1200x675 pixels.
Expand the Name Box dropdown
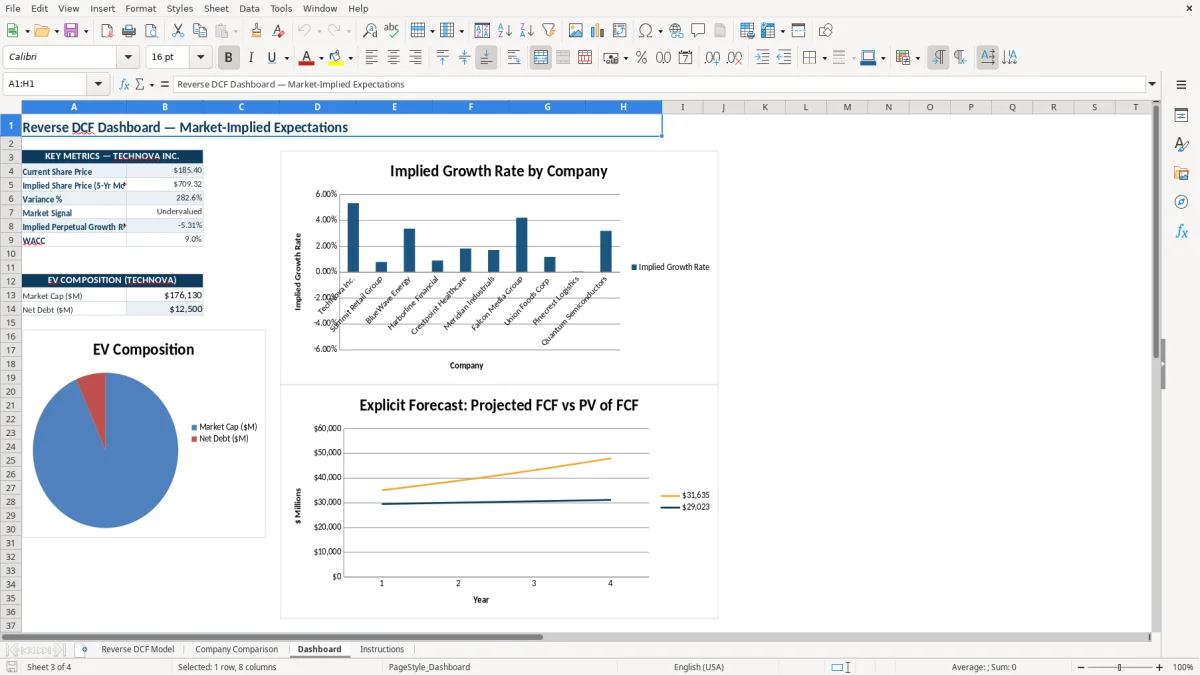(98, 84)
